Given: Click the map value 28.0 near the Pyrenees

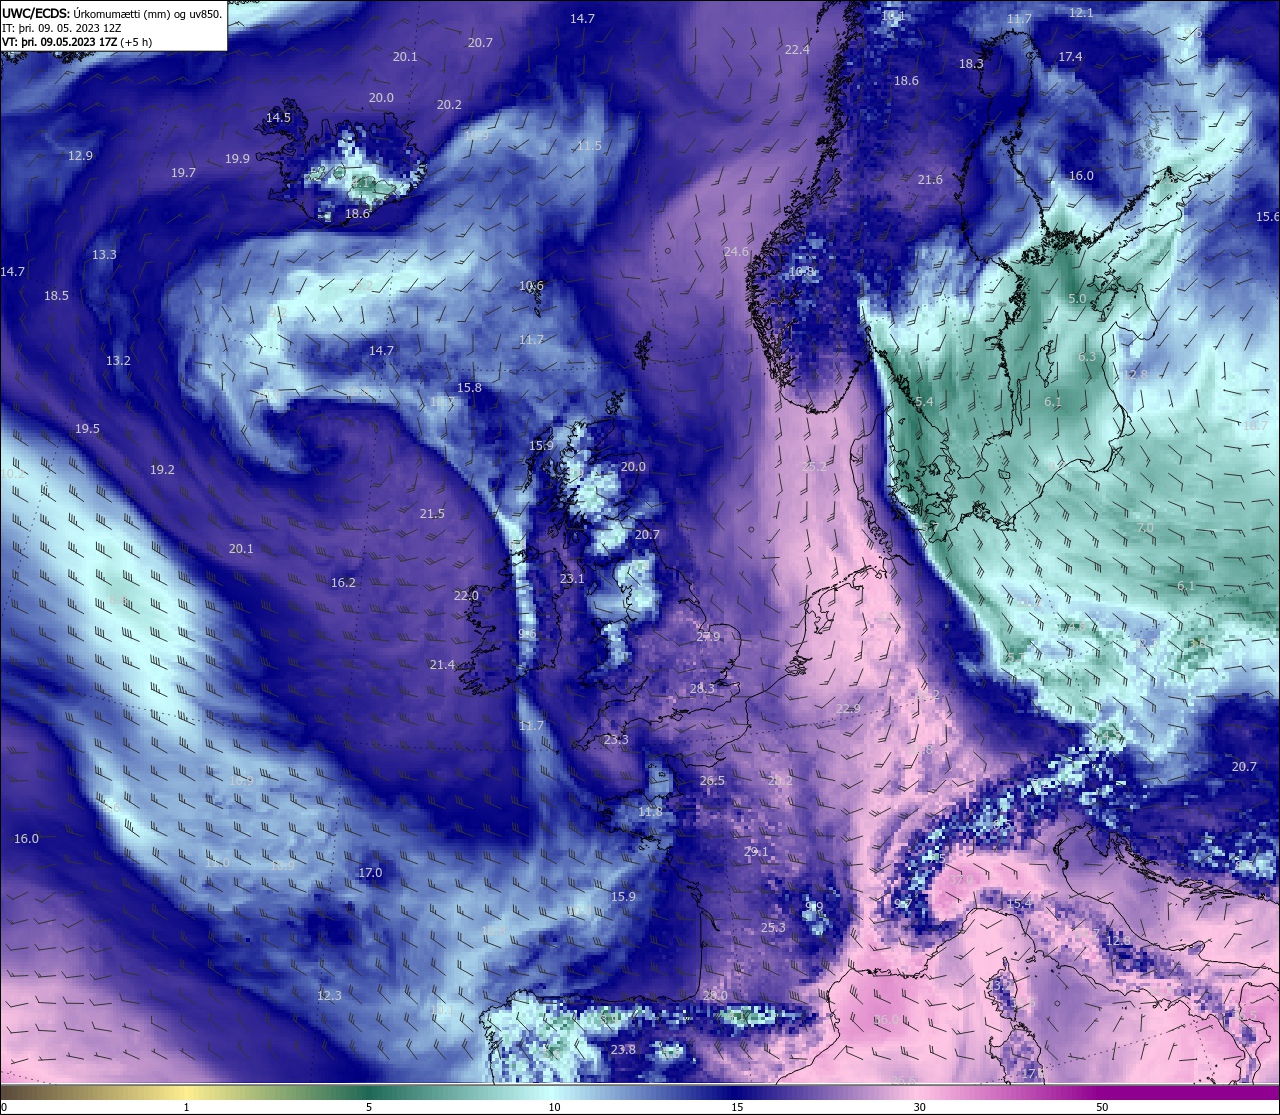Looking at the screenshot, I should (715, 996).
